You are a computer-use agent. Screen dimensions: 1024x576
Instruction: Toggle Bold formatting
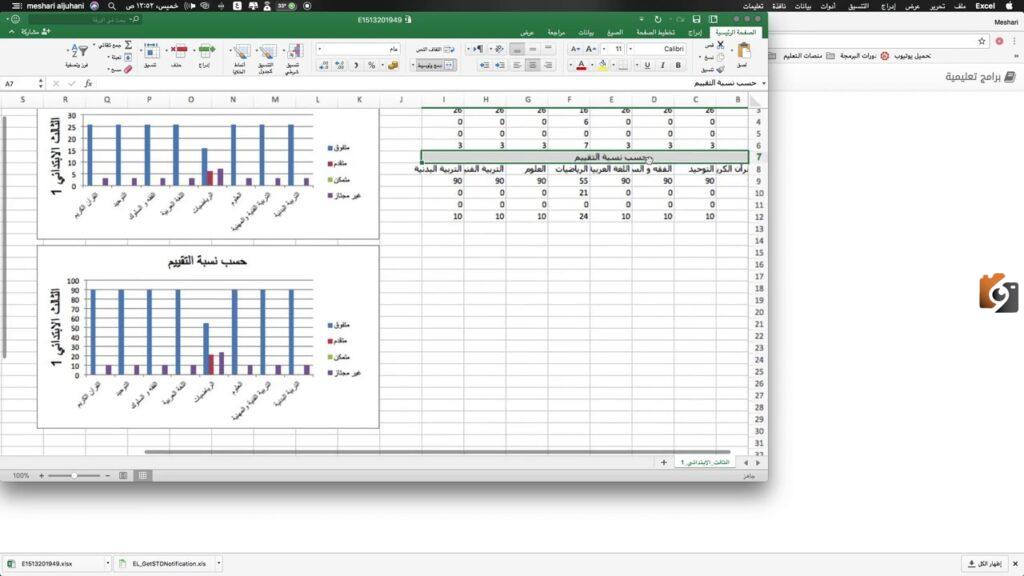tap(678, 65)
